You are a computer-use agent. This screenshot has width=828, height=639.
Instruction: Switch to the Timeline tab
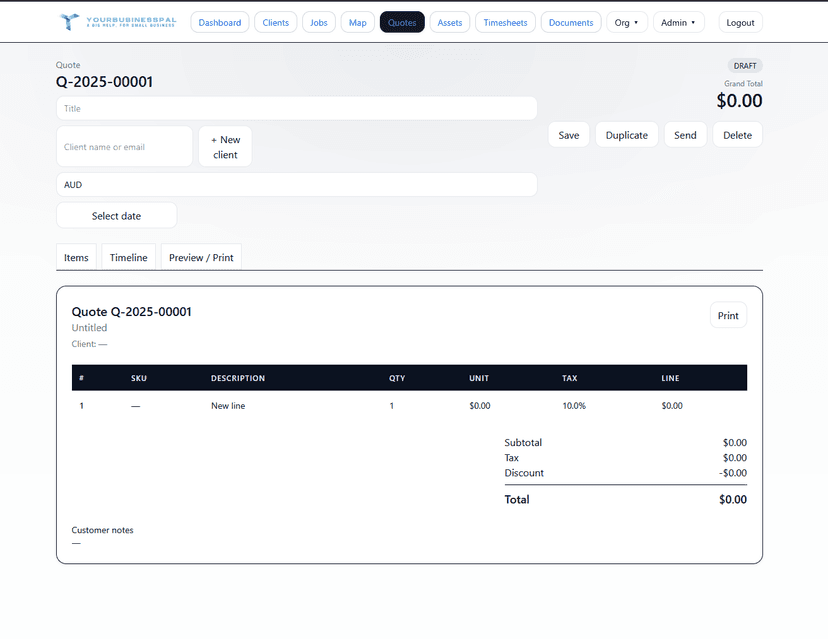pyautogui.click(x=128, y=257)
